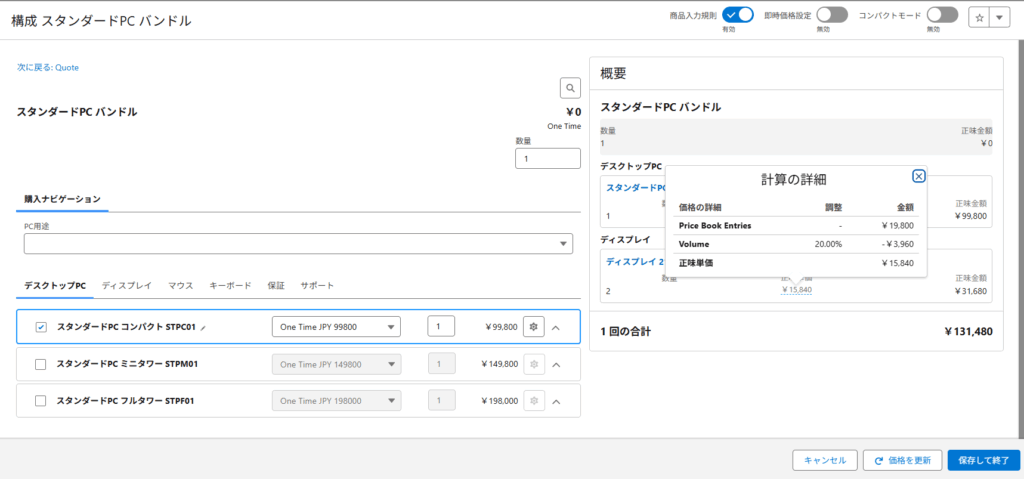This screenshot has height=479, width=1024.
Task: Open the One Time JPY 99800 dropdown
Action: 336,327
